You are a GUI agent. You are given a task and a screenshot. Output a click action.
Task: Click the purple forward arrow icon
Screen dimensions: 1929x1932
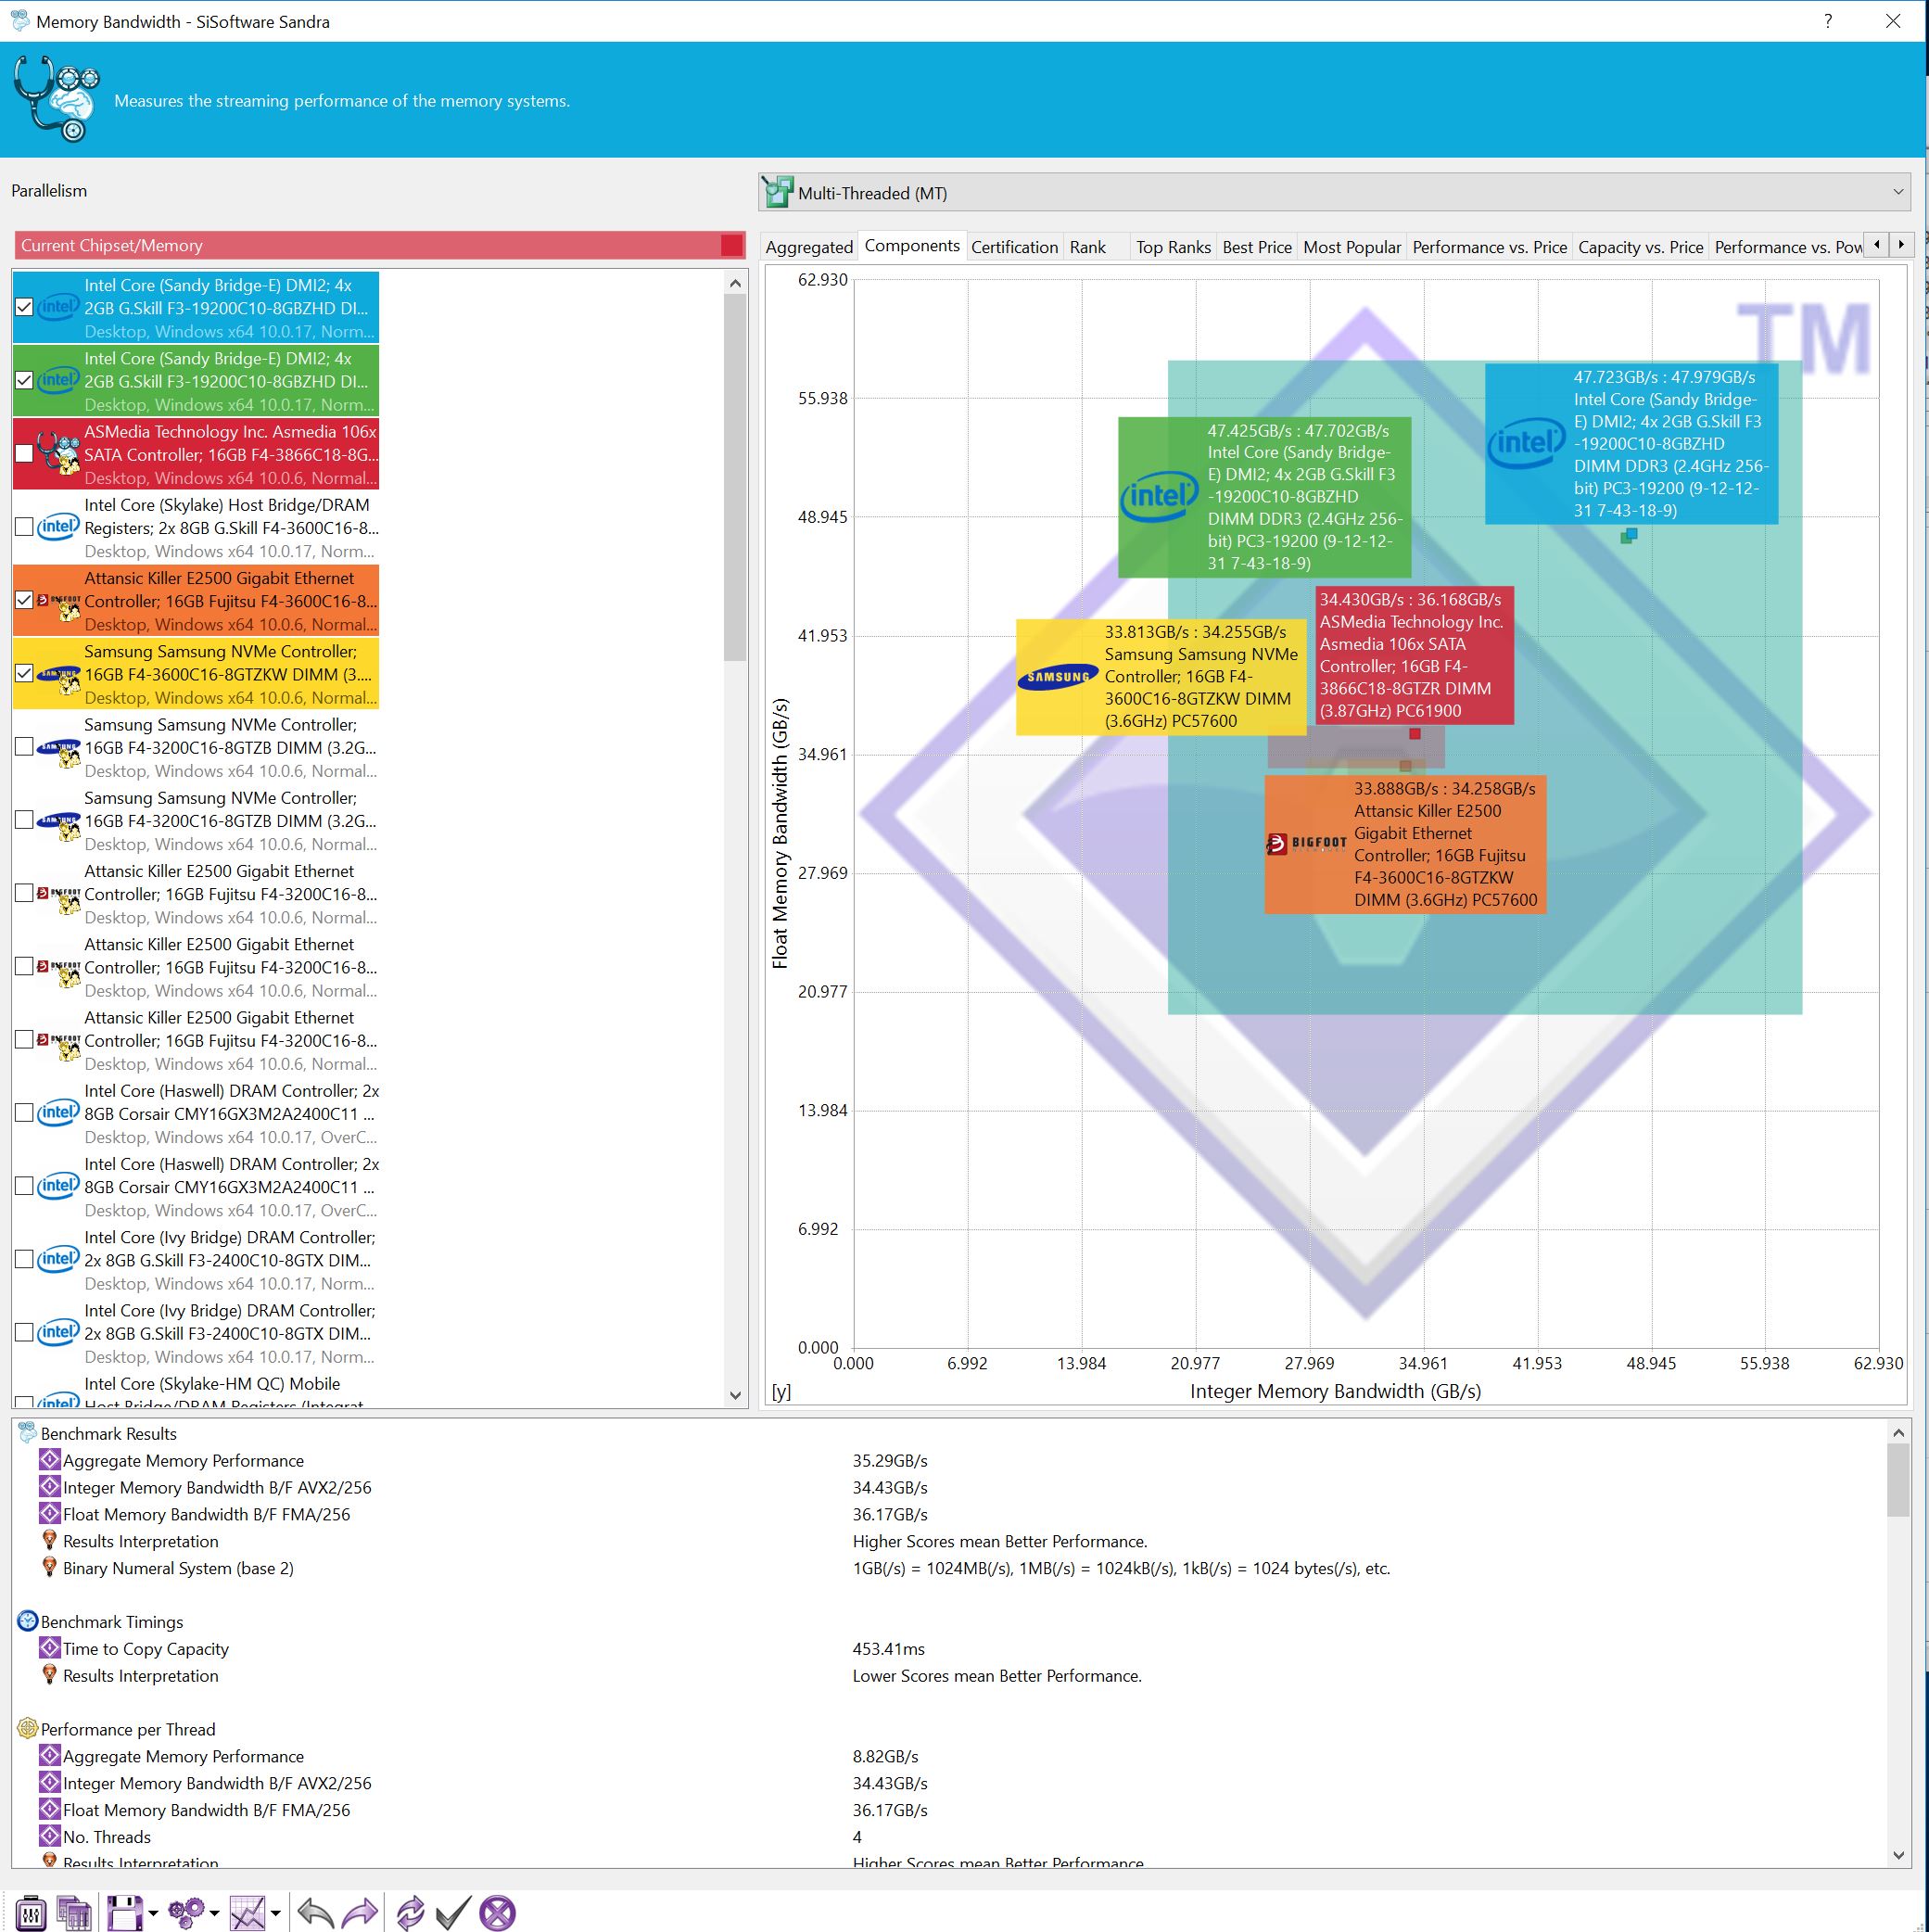359,1913
